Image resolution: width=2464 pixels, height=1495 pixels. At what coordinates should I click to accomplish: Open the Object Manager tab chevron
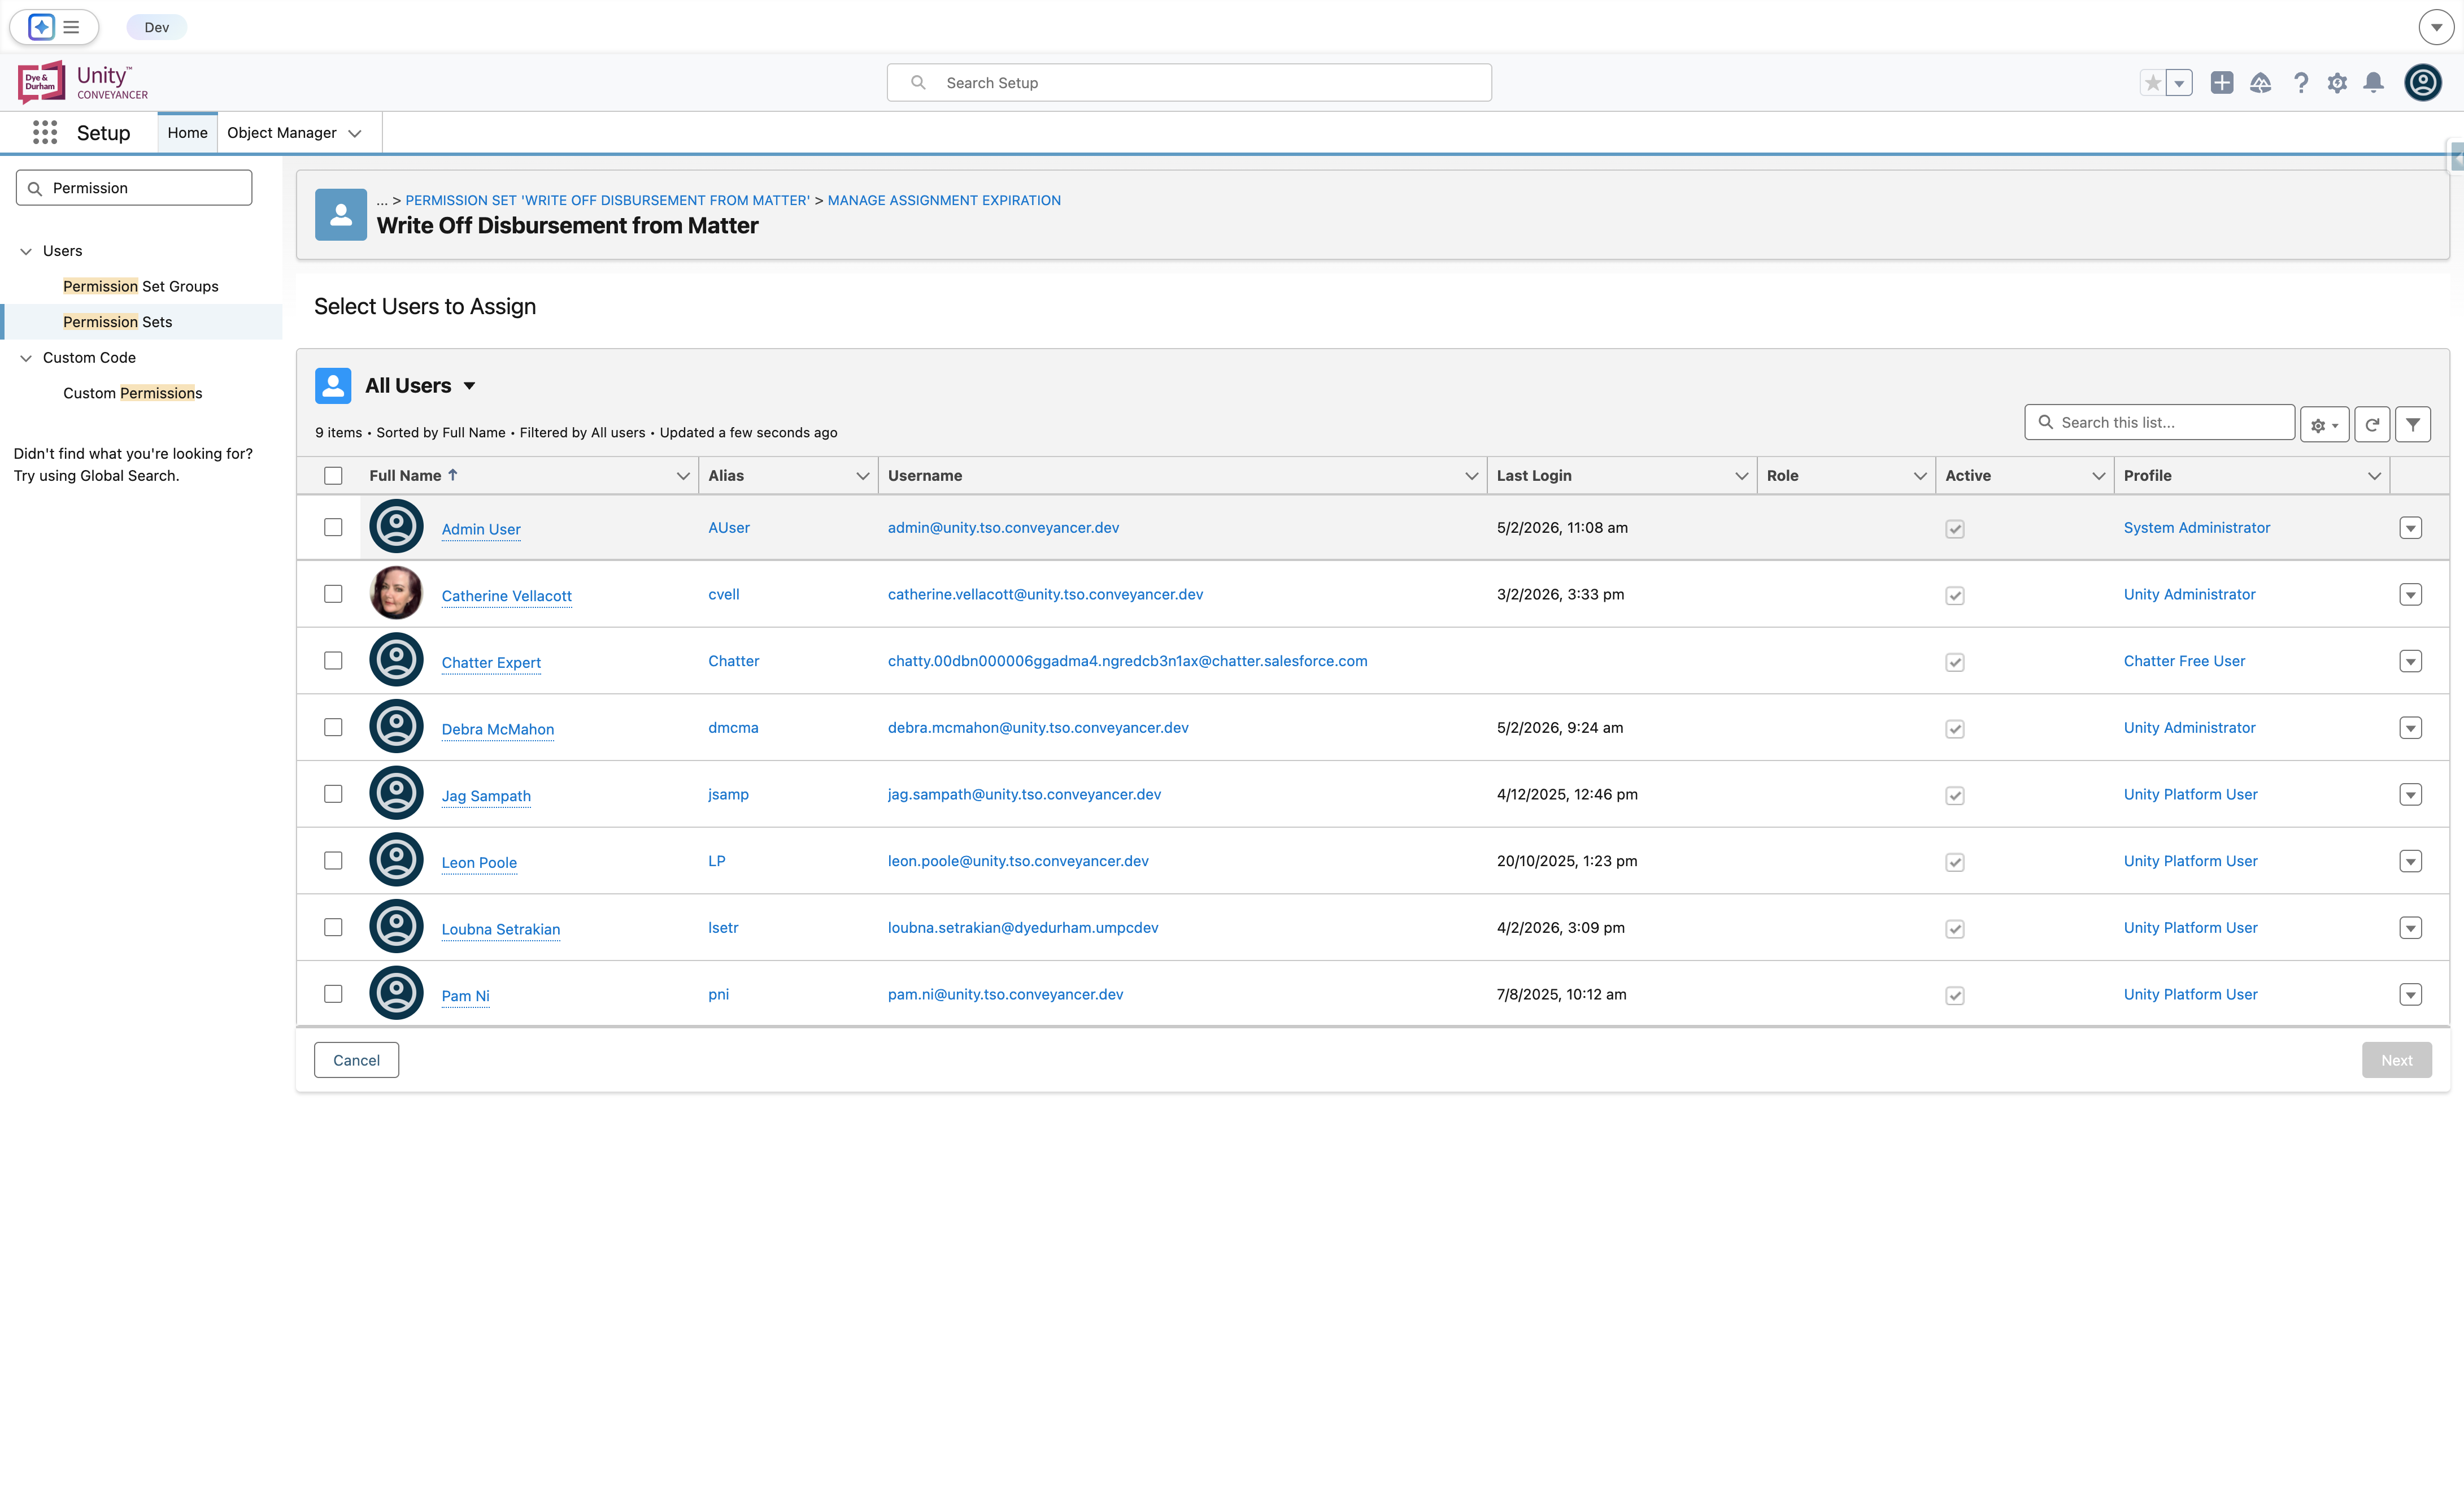click(355, 133)
